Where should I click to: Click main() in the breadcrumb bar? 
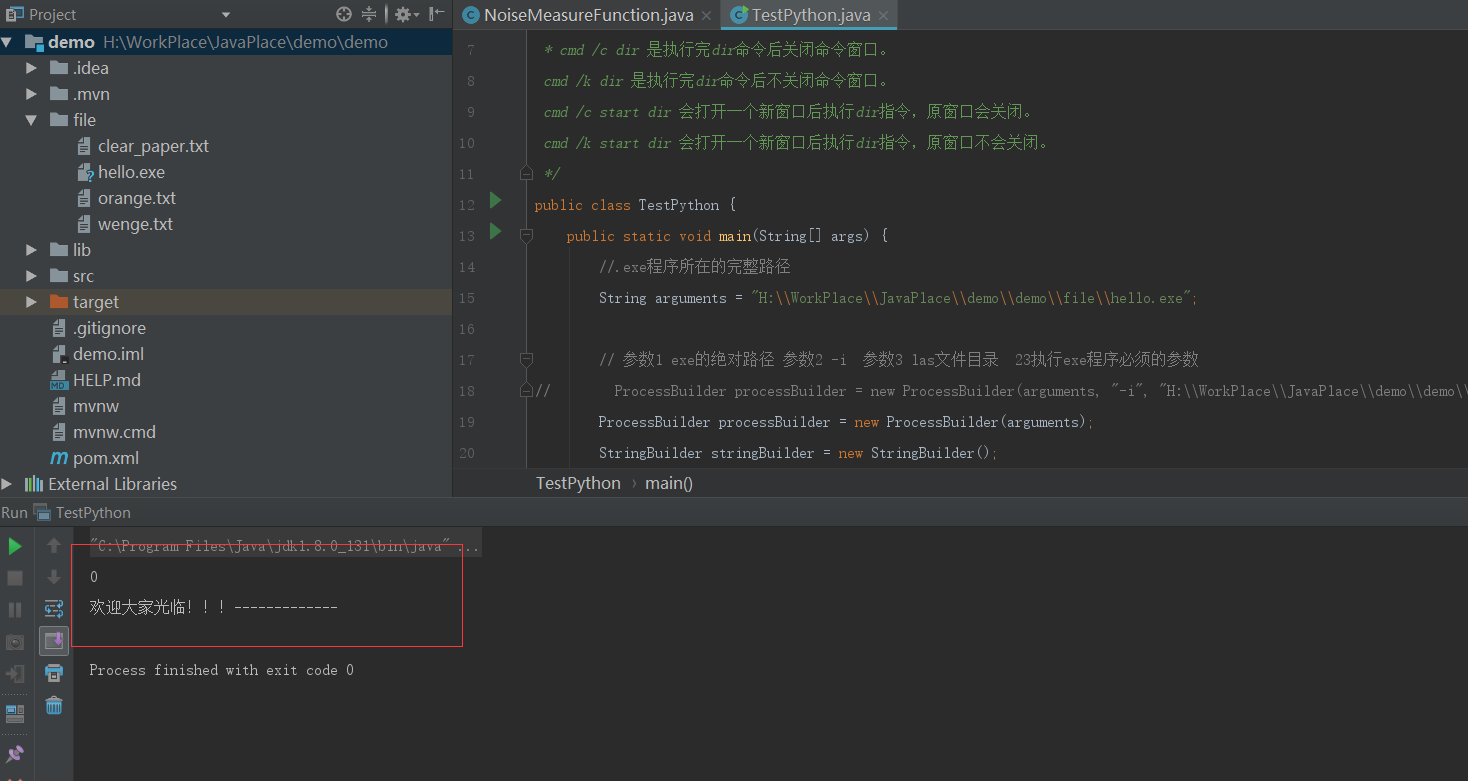tap(668, 483)
